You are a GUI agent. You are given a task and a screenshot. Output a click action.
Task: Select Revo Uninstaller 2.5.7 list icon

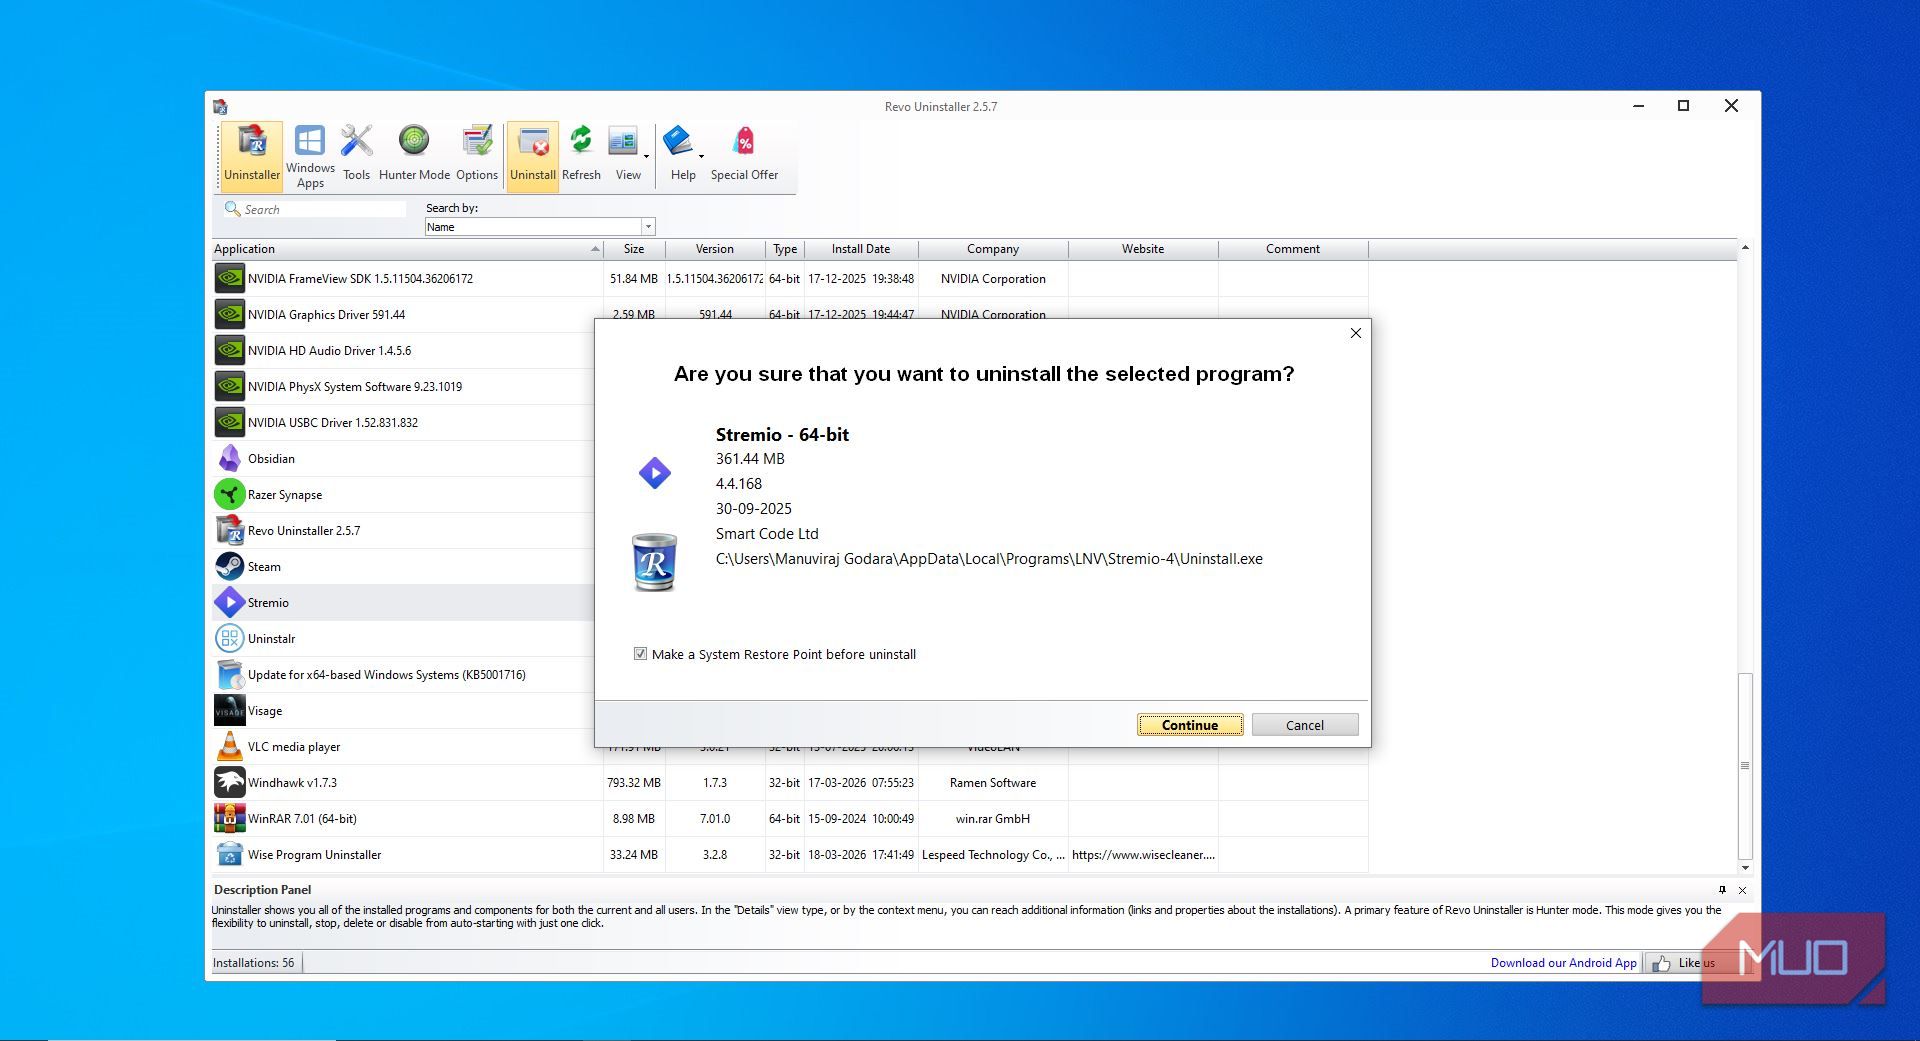click(x=229, y=530)
